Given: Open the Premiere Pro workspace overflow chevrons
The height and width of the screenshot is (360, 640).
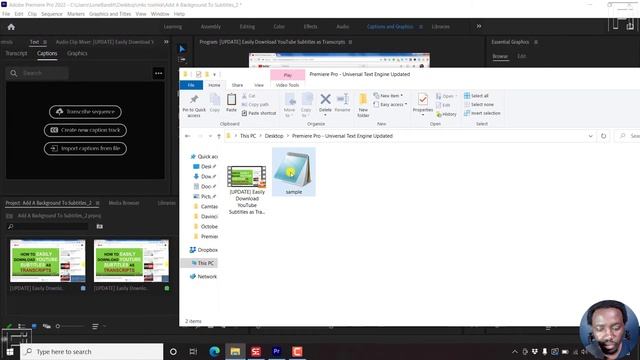Looking at the screenshot, I should [479, 27].
